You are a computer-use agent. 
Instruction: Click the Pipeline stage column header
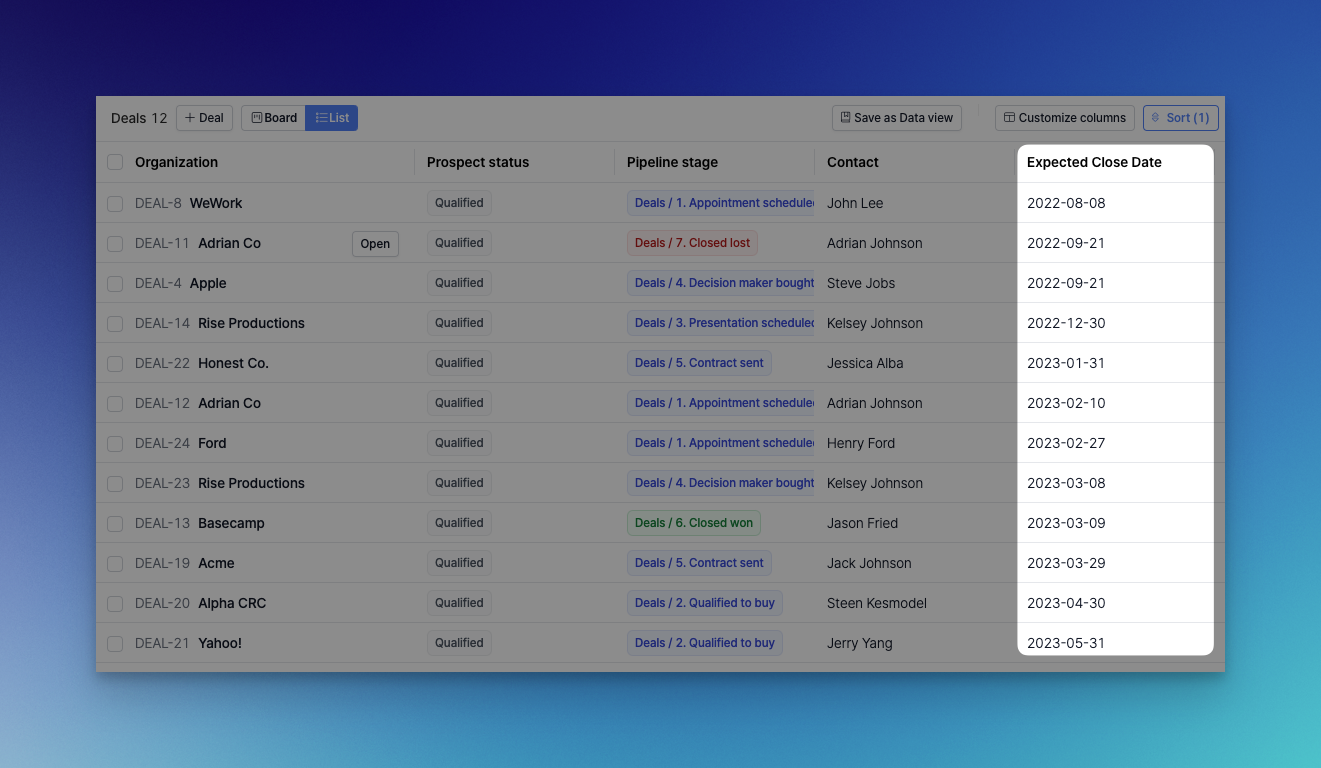pyautogui.click(x=672, y=162)
